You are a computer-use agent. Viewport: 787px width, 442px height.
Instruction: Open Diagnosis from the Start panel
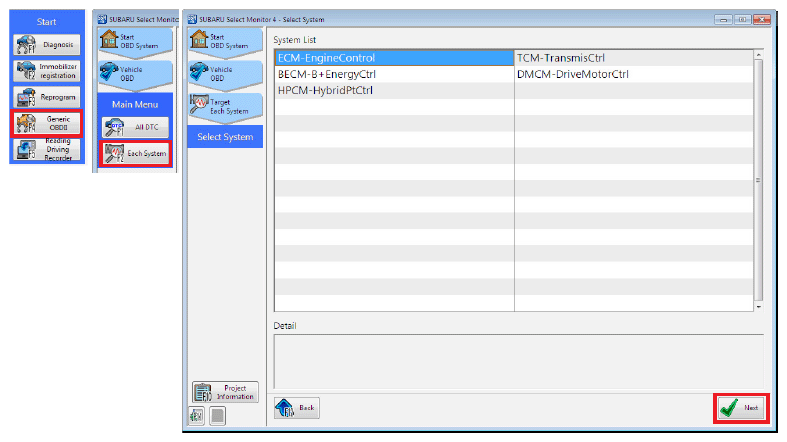[x=47, y=45]
